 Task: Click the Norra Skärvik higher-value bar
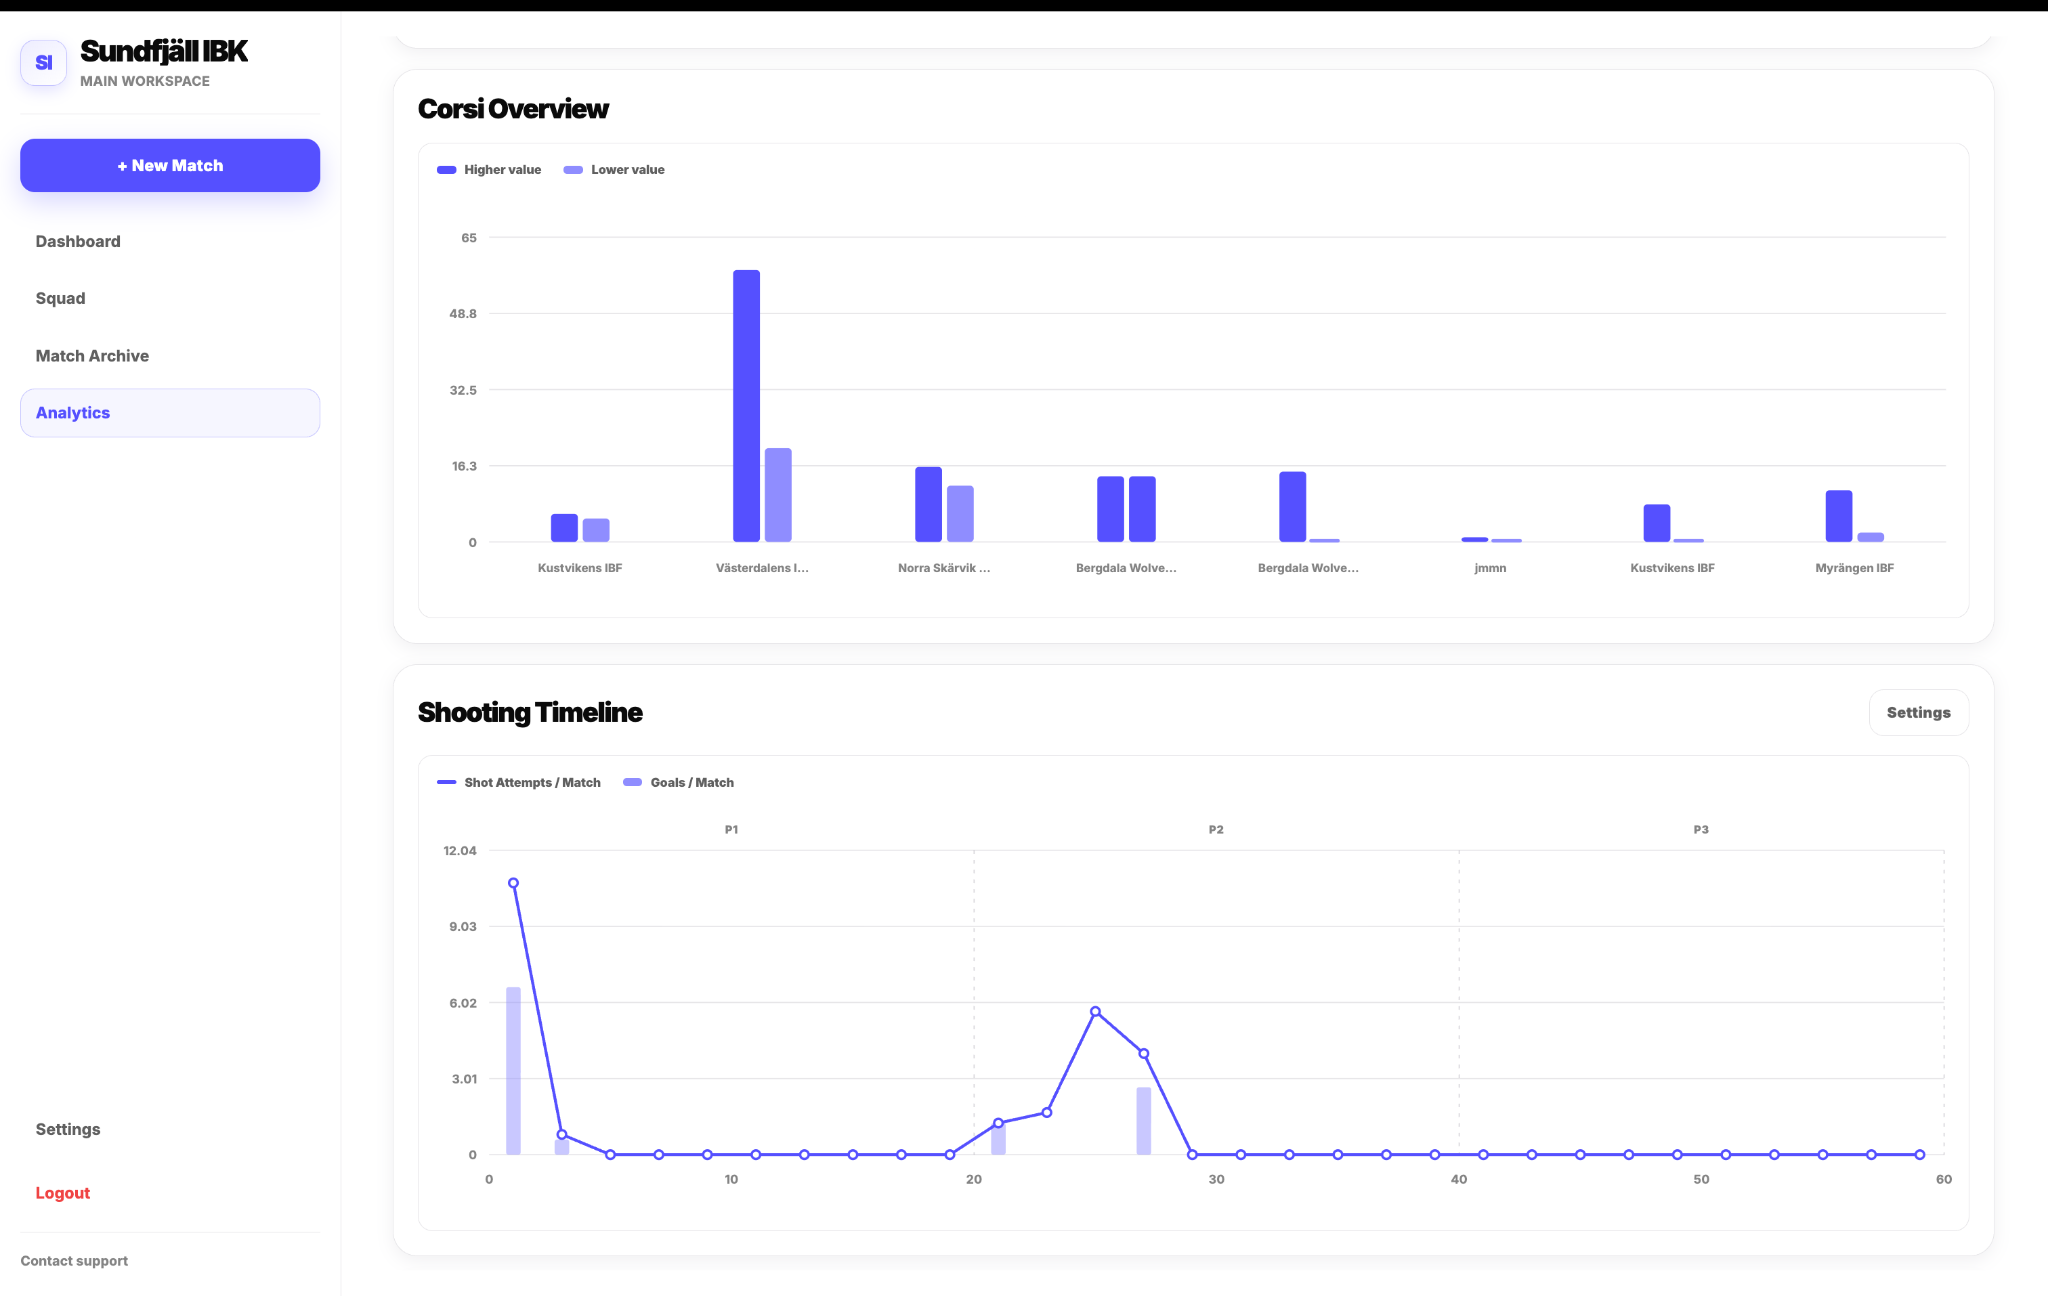pos(928,504)
